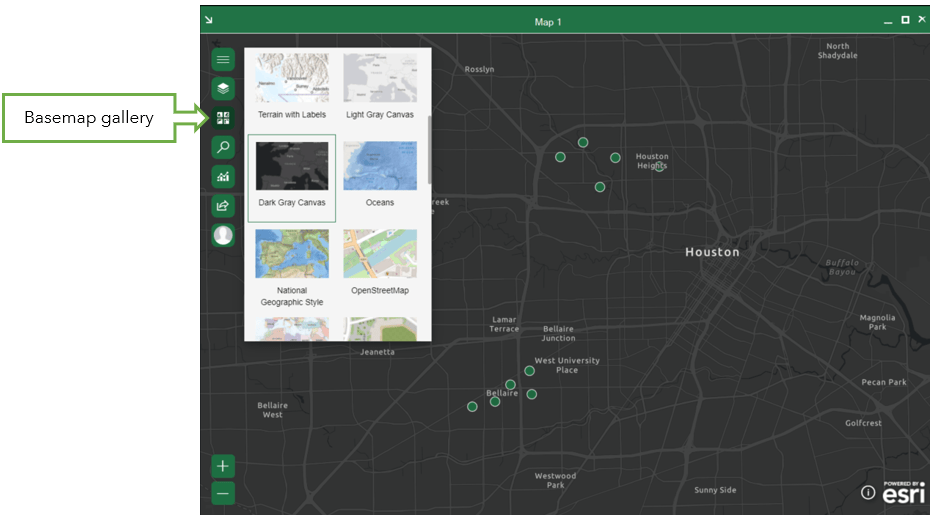
Task: Click the Houston city label
Action: click(712, 252)
